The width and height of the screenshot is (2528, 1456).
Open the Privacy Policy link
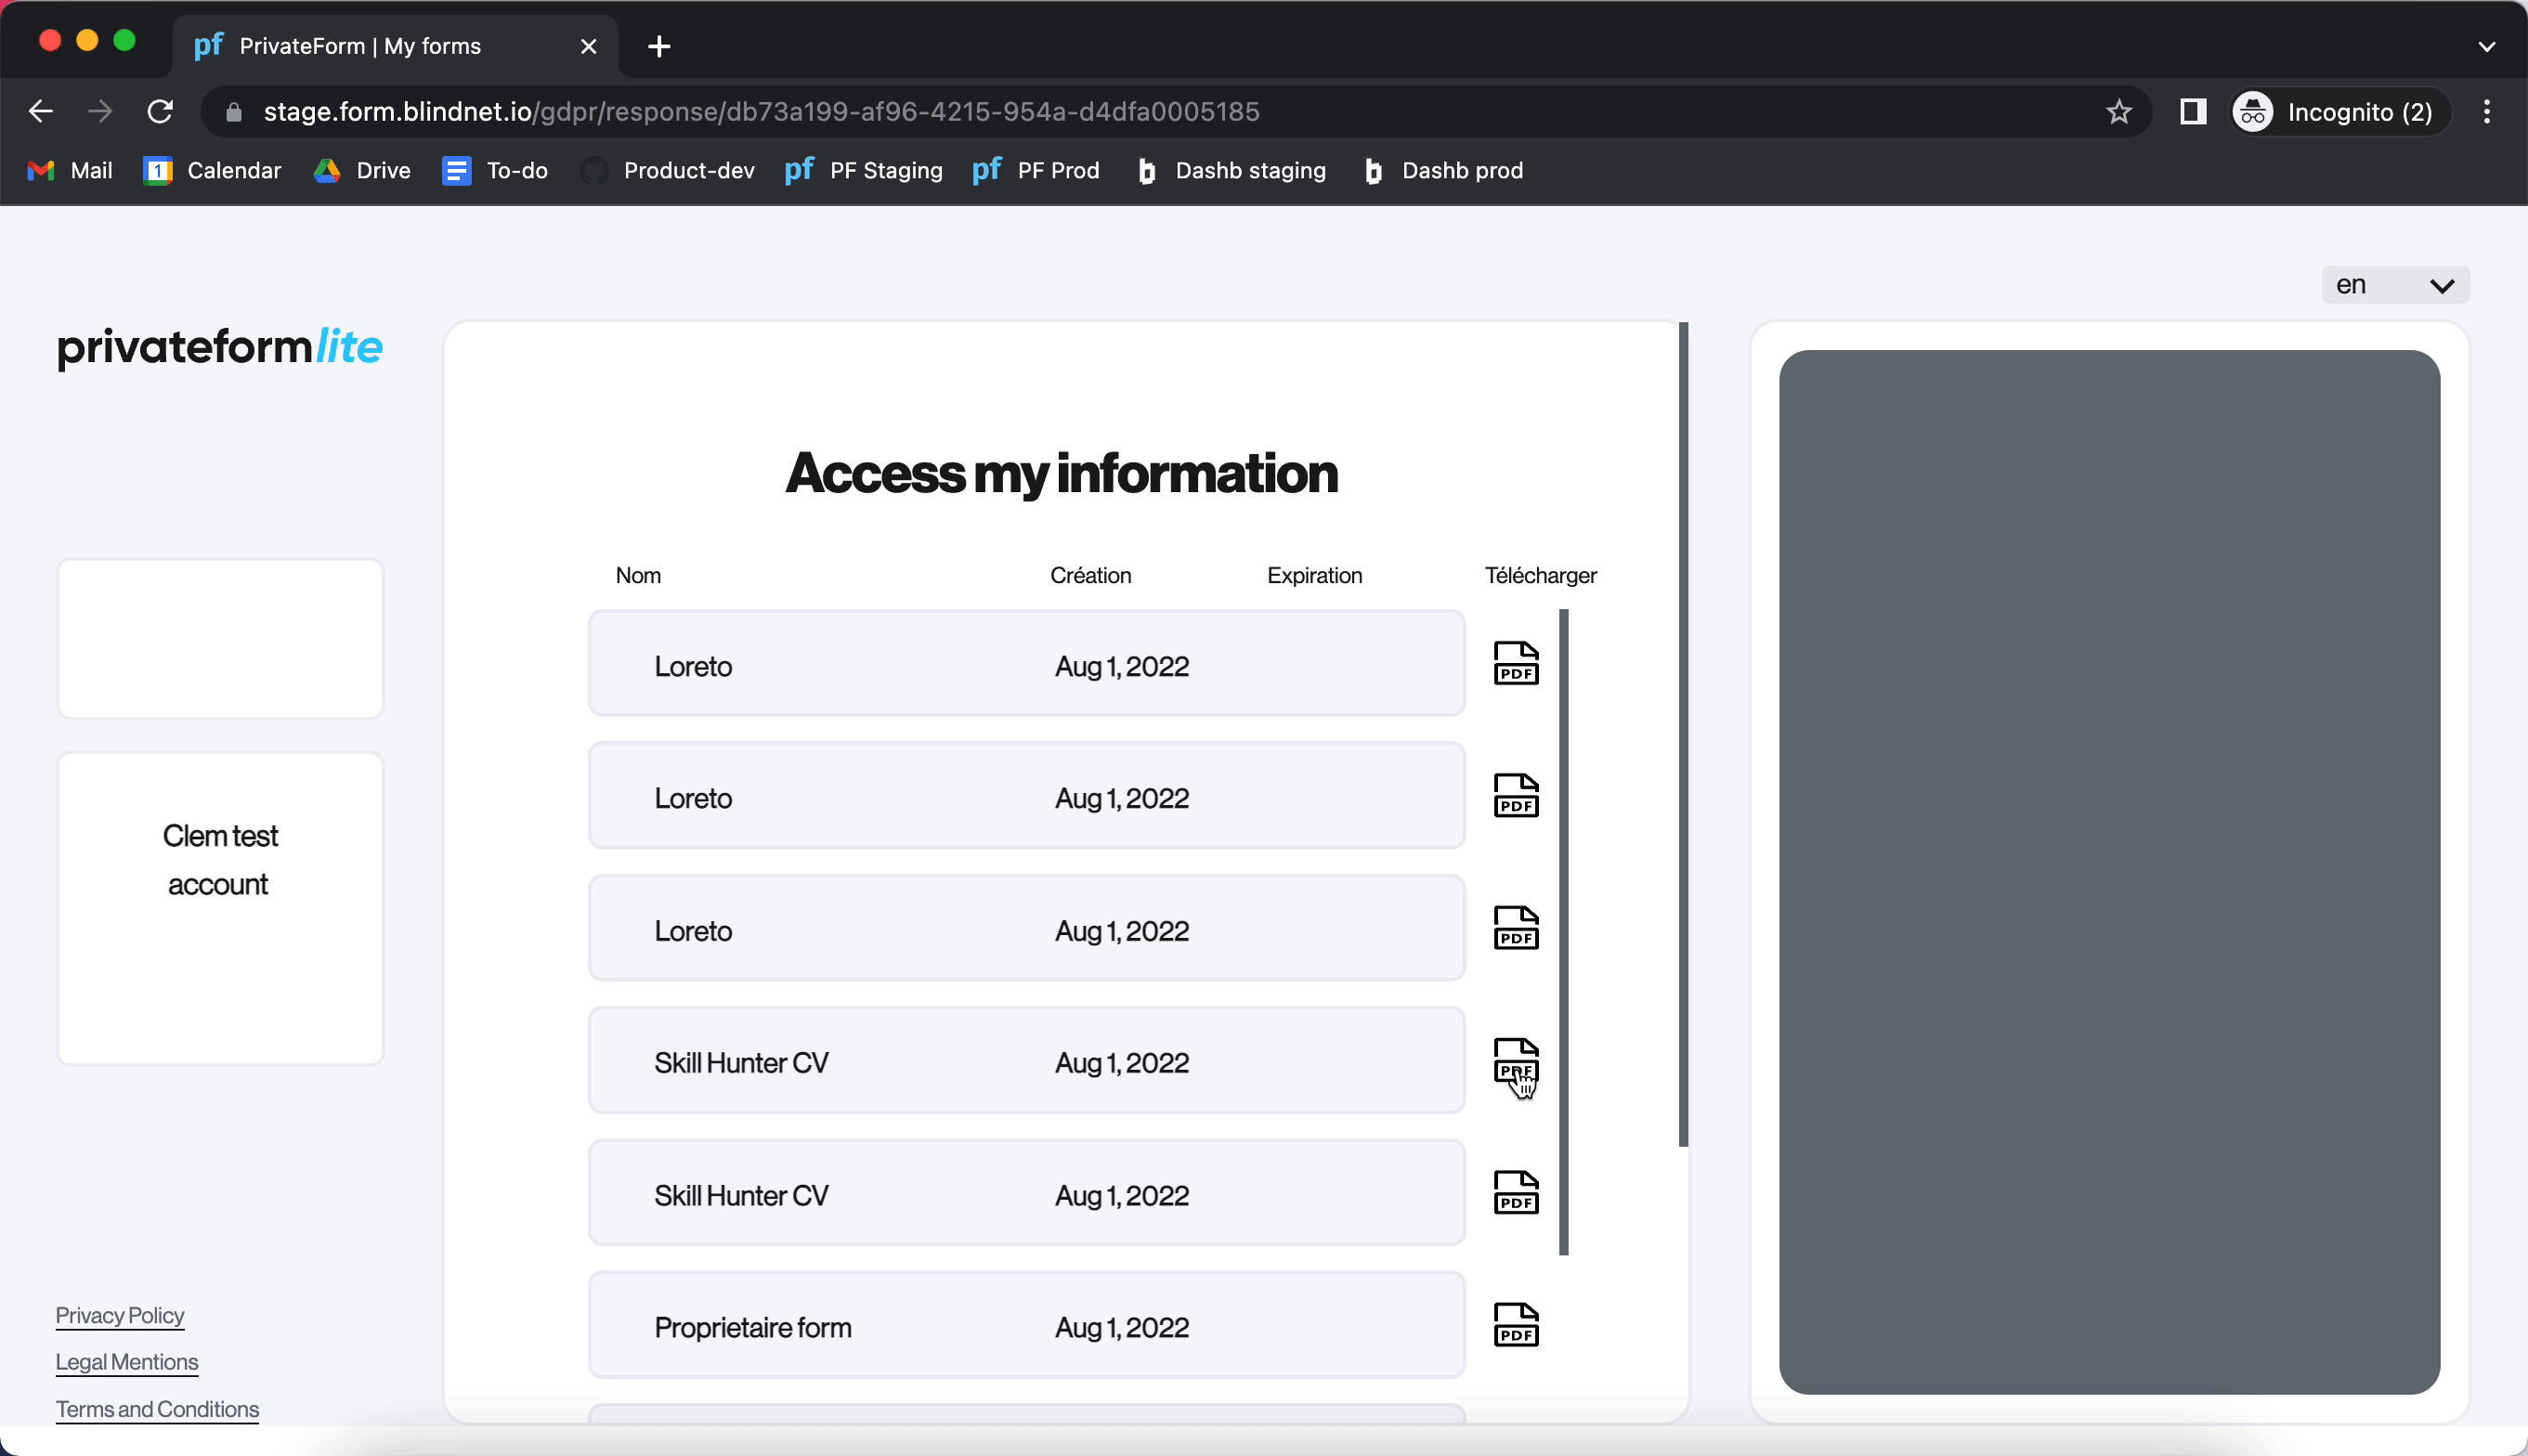pos(120,1315)
